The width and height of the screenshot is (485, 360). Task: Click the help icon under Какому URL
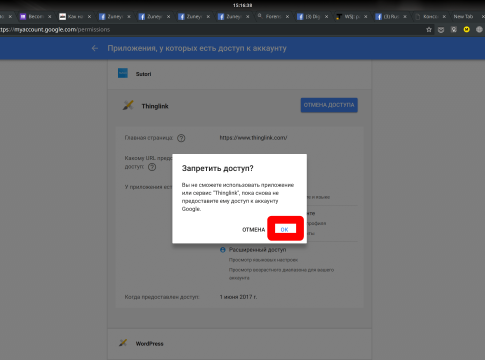tap(152, 167)
